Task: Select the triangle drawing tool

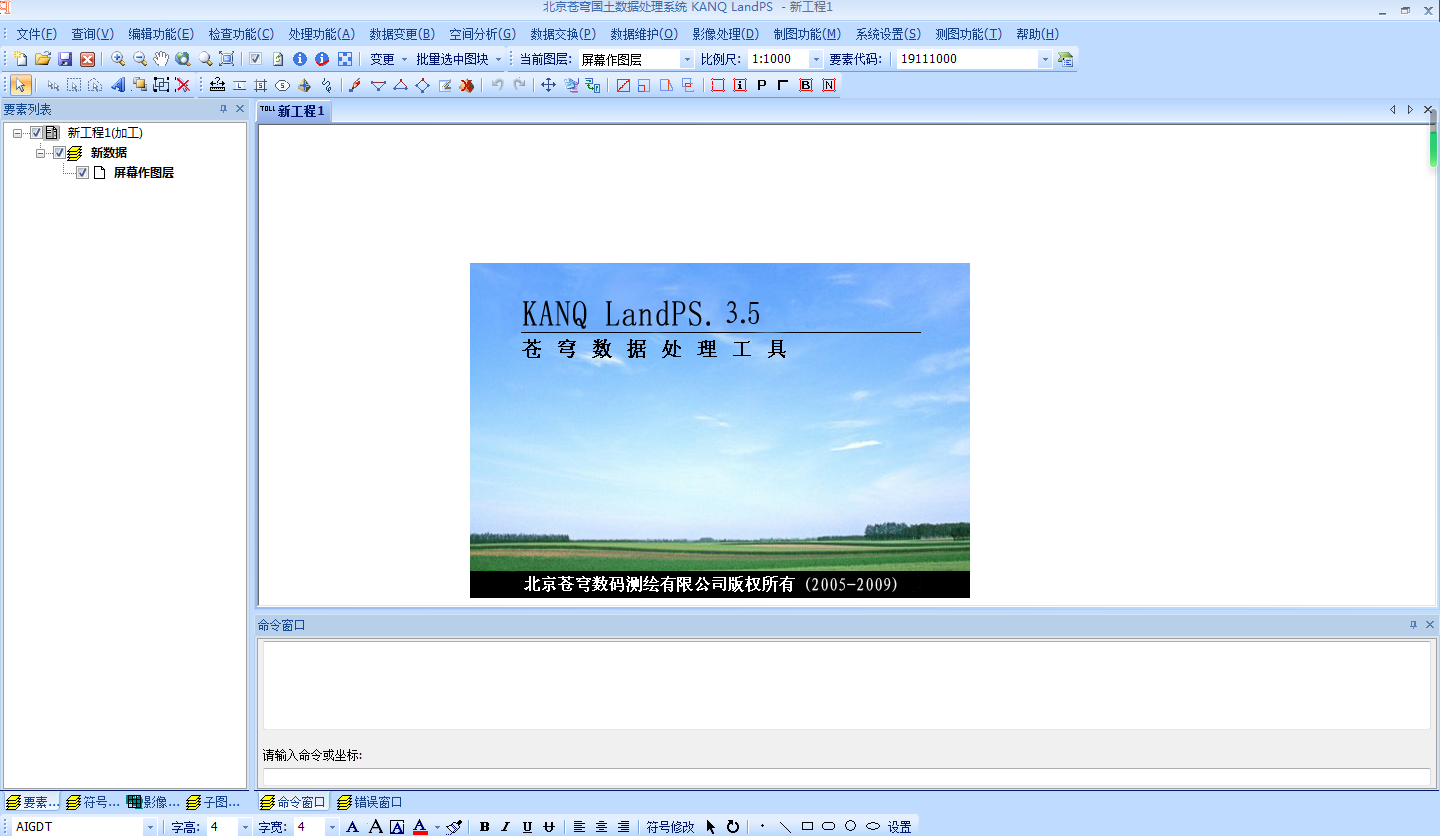Action: [400, 85]
